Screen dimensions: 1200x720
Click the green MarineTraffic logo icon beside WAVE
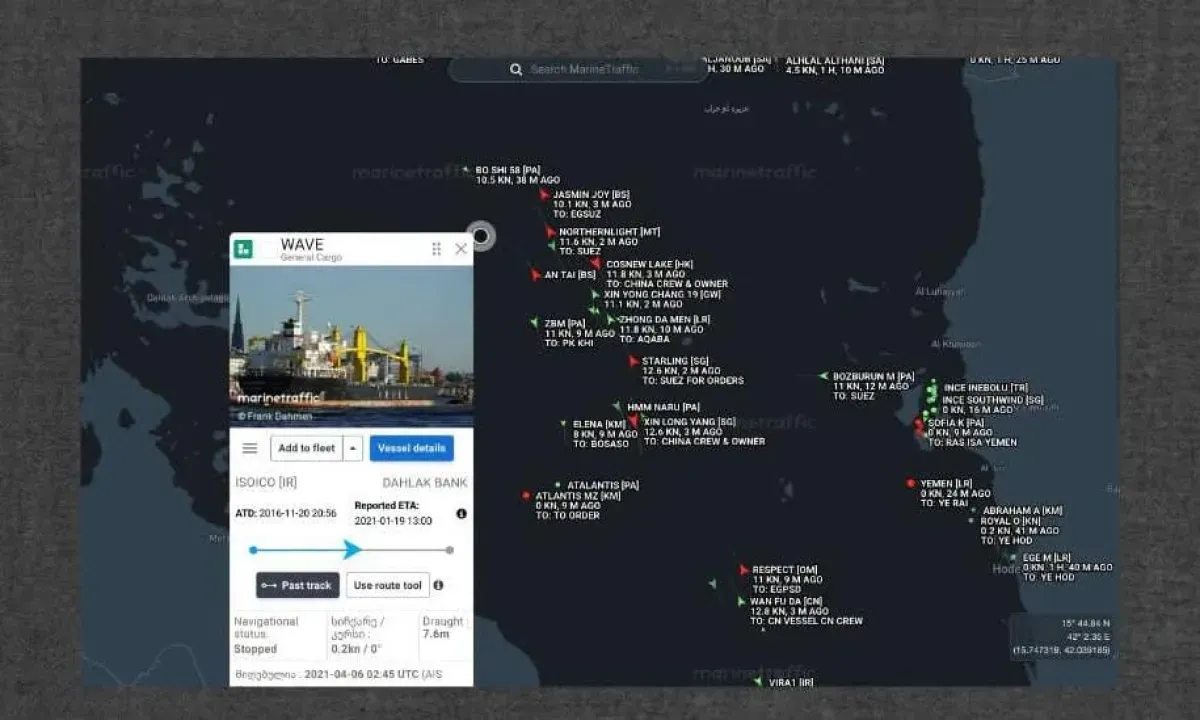tap(243, 249)
